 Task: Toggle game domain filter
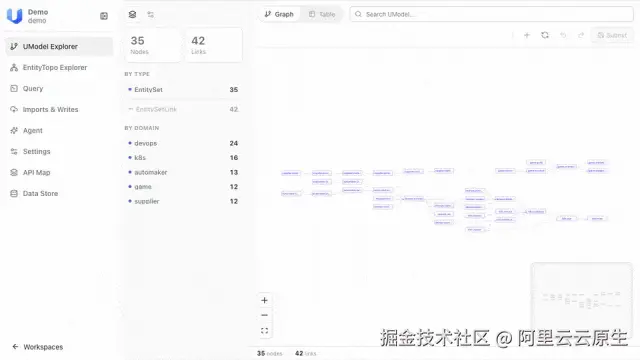pos(183,187)
